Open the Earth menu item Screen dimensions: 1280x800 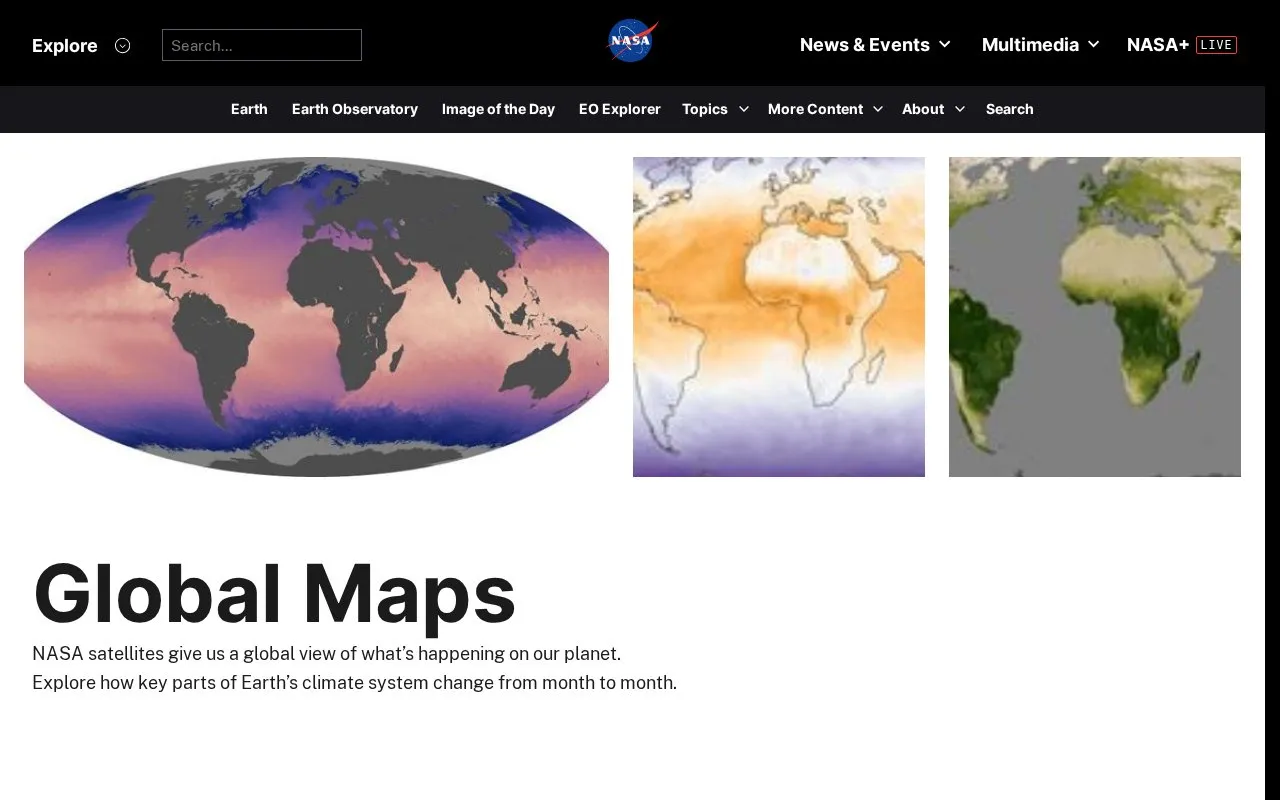tap(249, 109)
